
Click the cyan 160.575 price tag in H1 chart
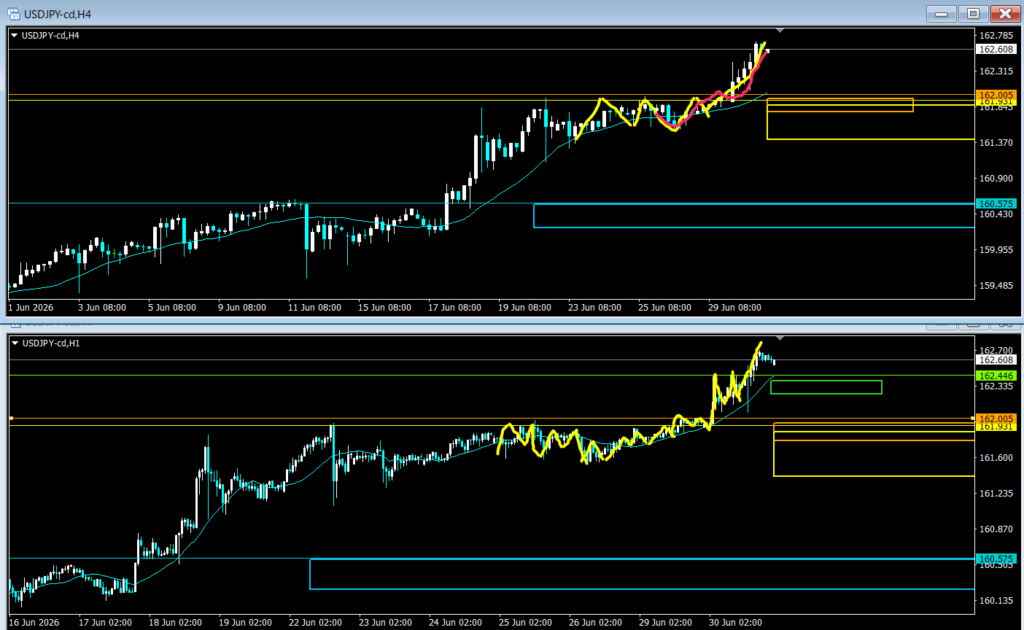pos(997,559)
